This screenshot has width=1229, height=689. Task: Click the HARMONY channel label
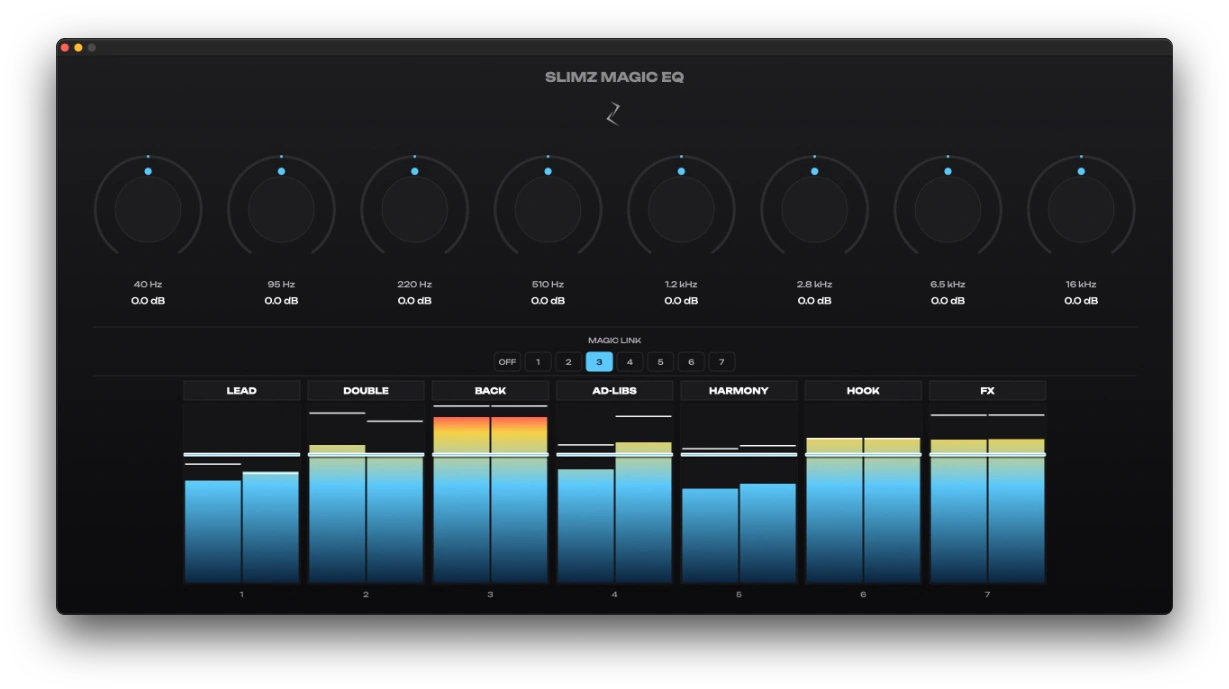pyautogui.click(x=739, y=391)
